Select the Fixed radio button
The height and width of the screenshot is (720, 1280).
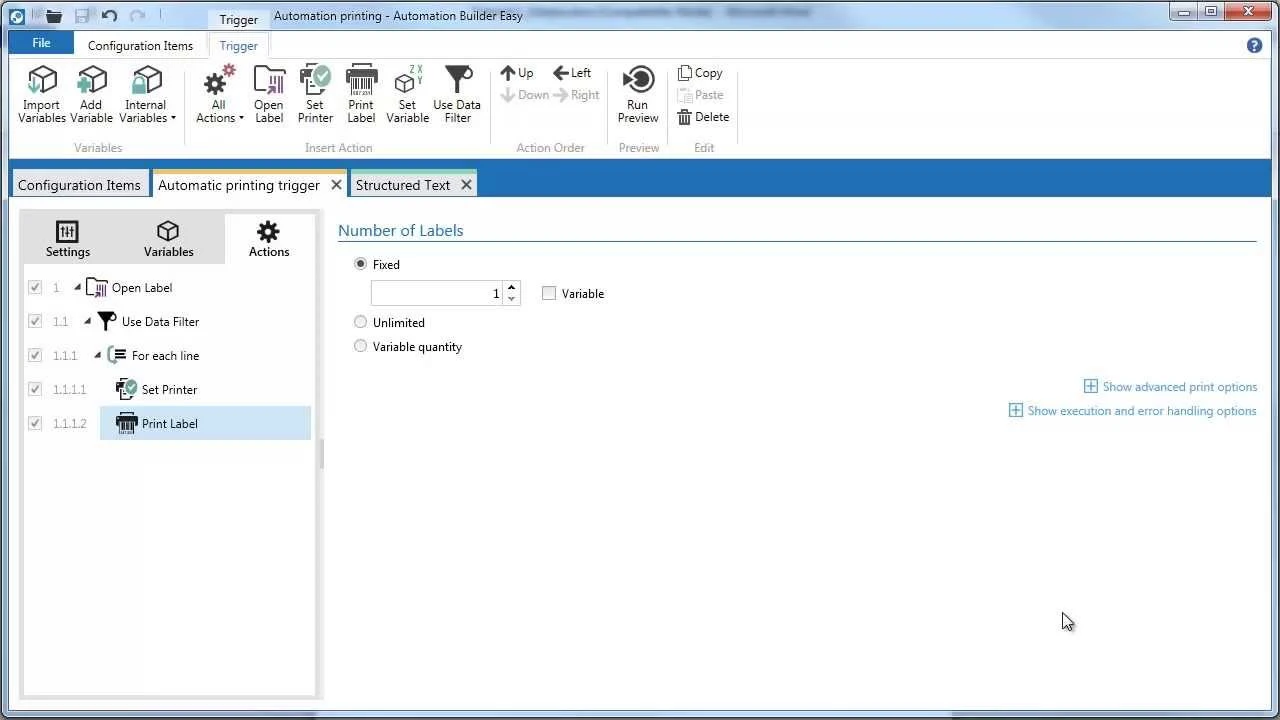(360, 264)
